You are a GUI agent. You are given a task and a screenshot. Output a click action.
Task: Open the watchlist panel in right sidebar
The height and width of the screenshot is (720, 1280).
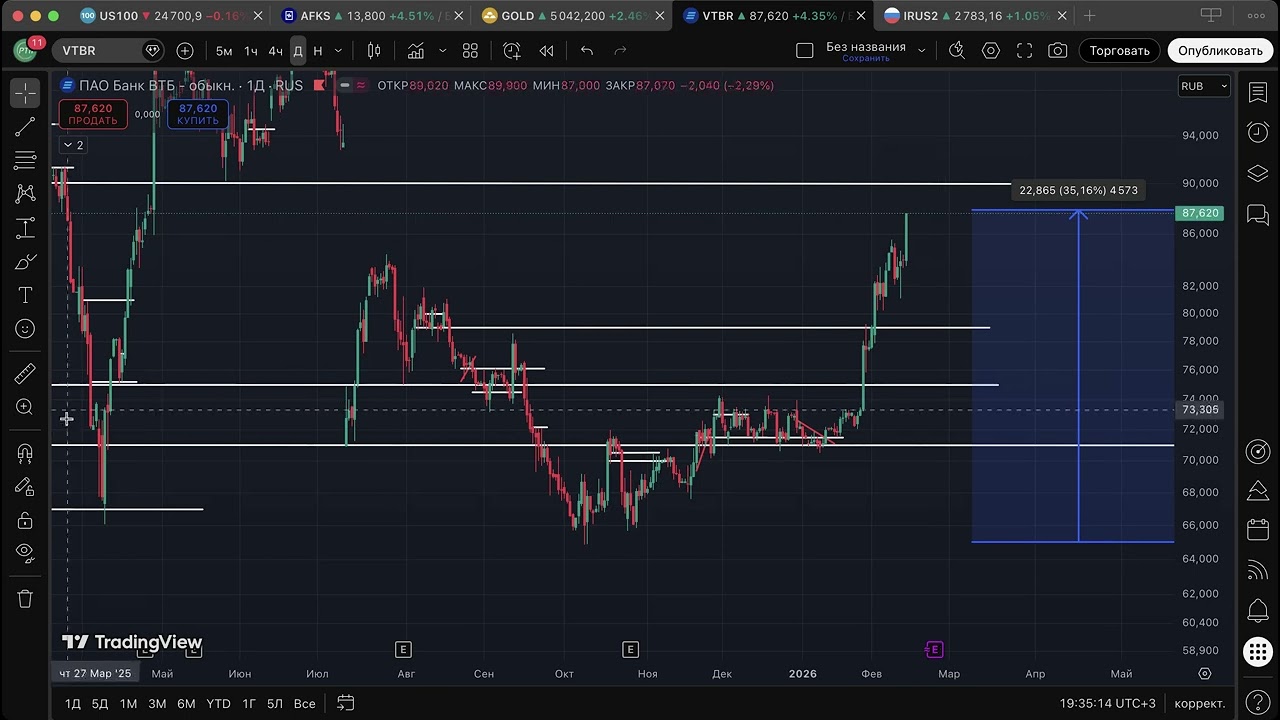coord(1258,93)
